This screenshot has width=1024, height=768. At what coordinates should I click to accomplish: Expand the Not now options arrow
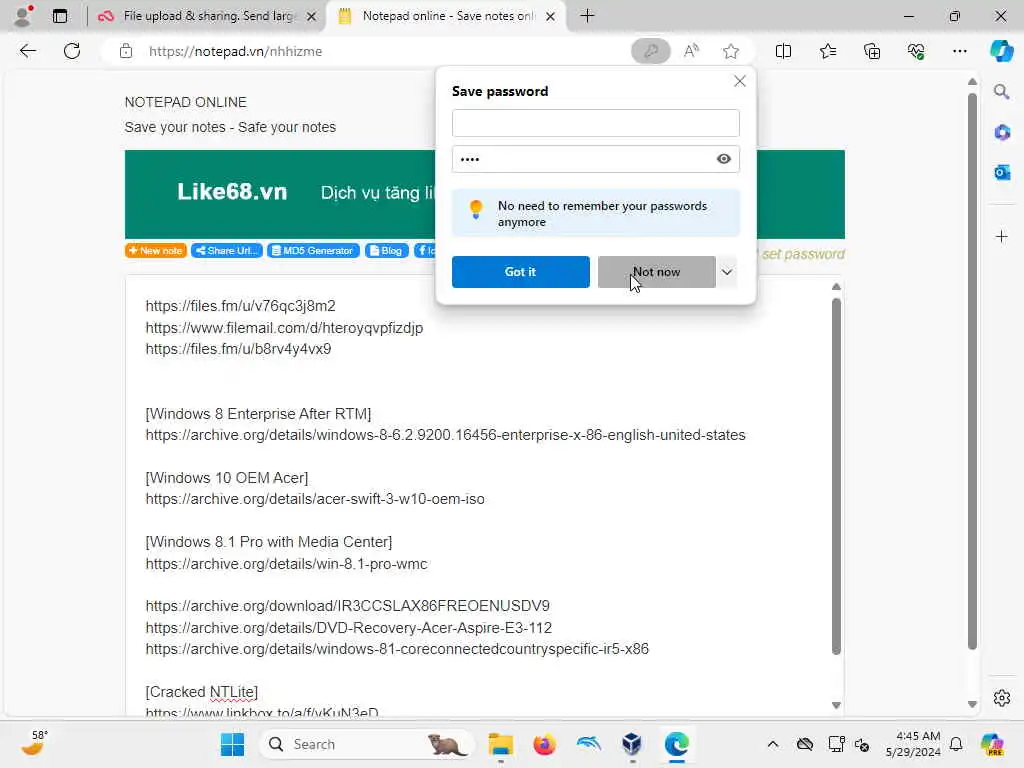[727, 272]
